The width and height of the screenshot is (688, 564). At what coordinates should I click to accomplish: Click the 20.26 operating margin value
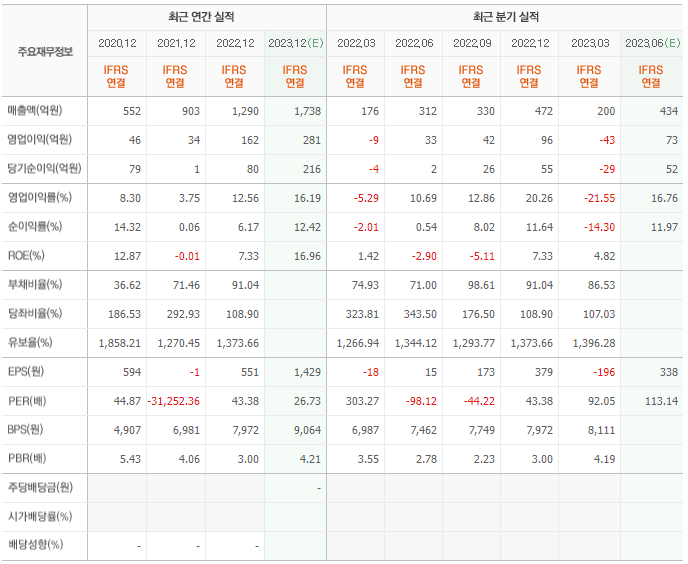539,198
